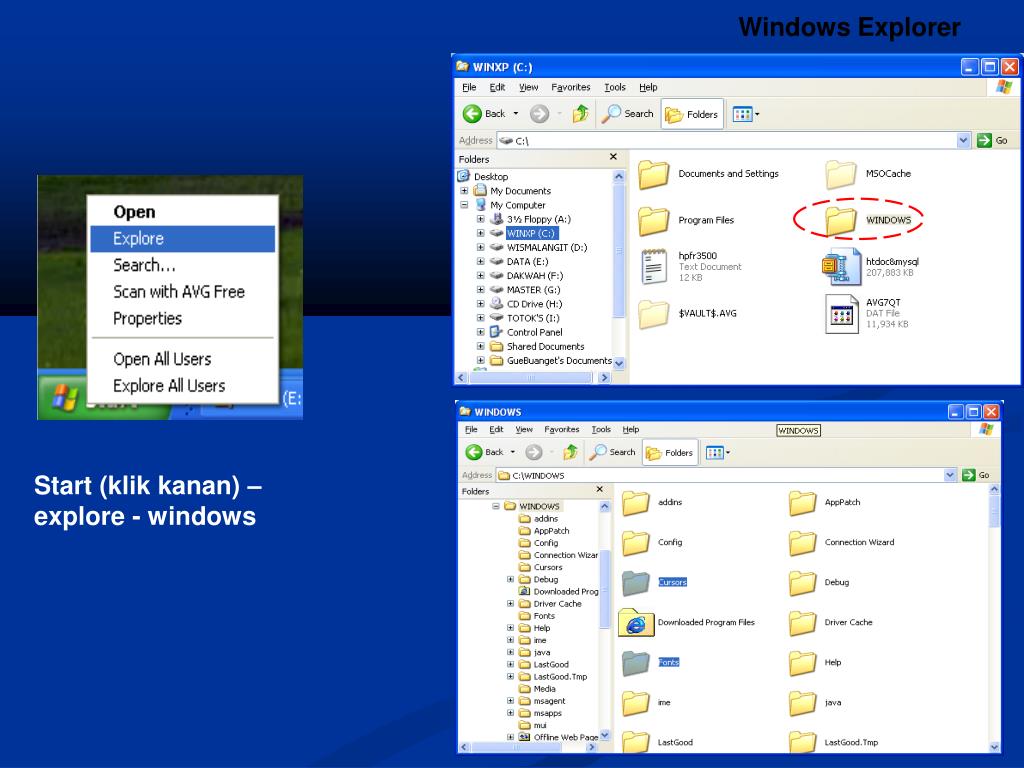Select Control Panel in folder tree
The width and height of the screenshot is (1024, 768).
click(534, 332)
